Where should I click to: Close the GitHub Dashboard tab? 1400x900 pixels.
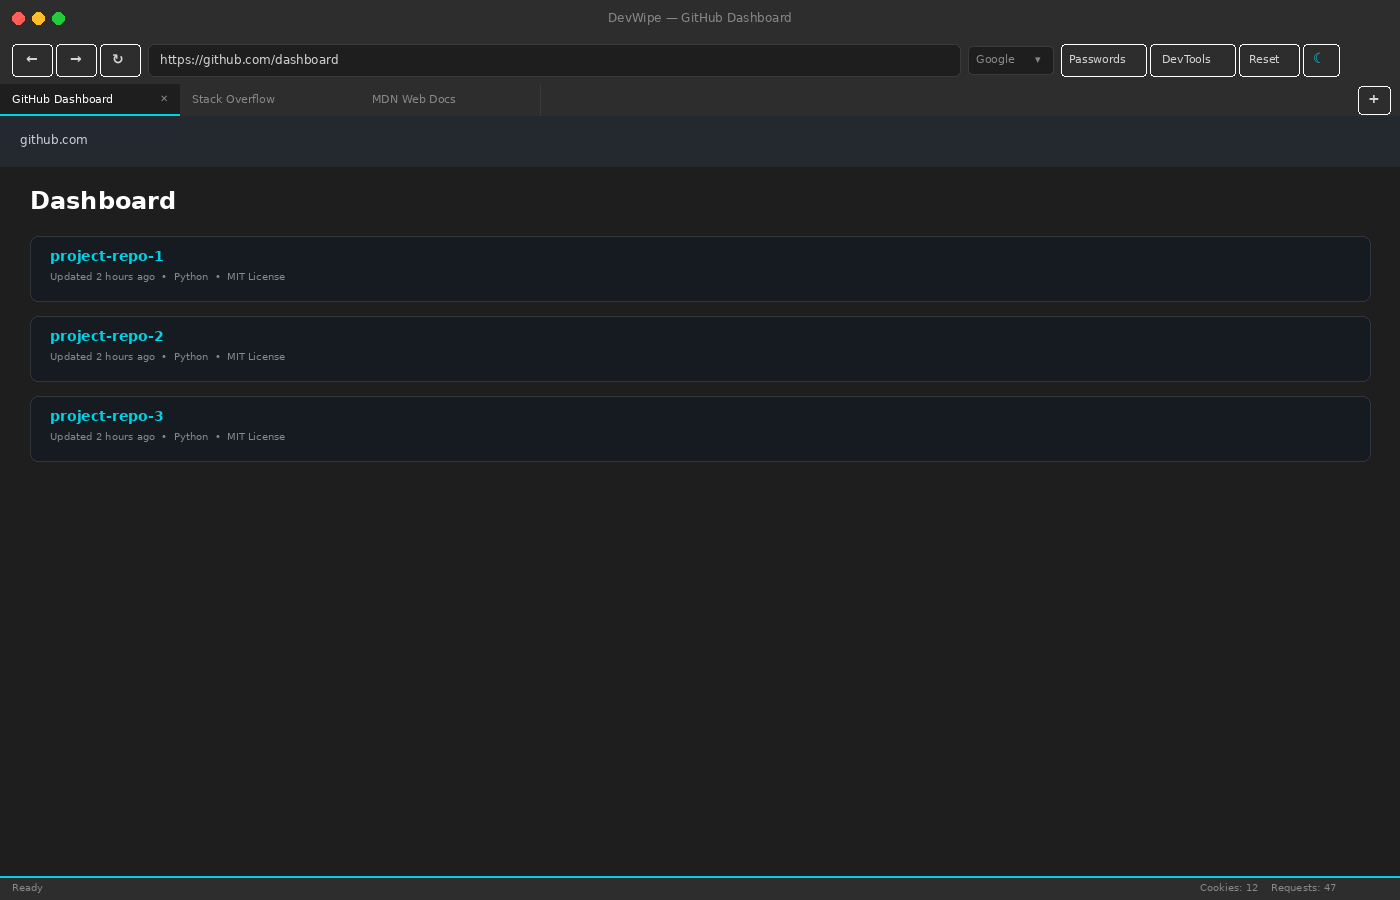(164, 99)
